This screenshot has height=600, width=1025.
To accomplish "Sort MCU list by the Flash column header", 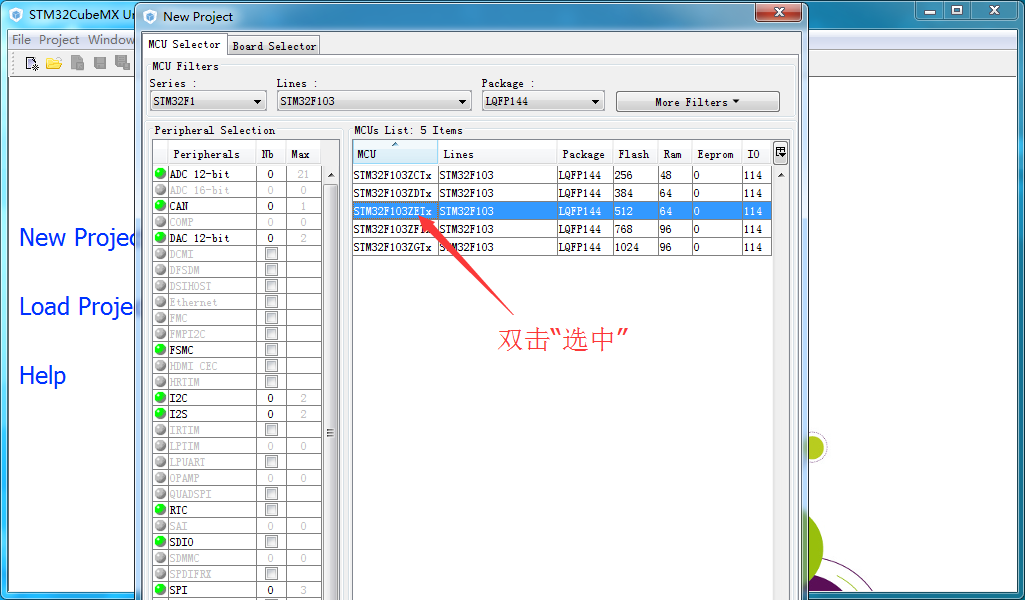I will 634,154.
